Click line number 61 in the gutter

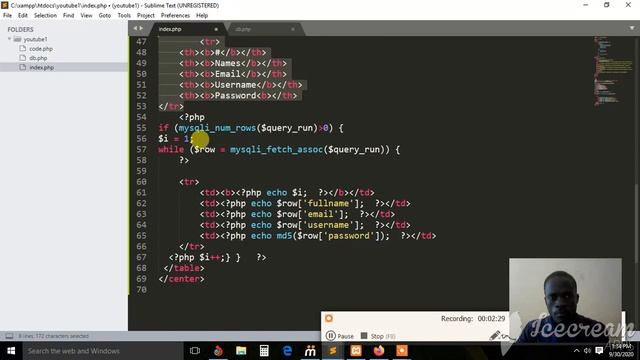(x=141, y=193)
